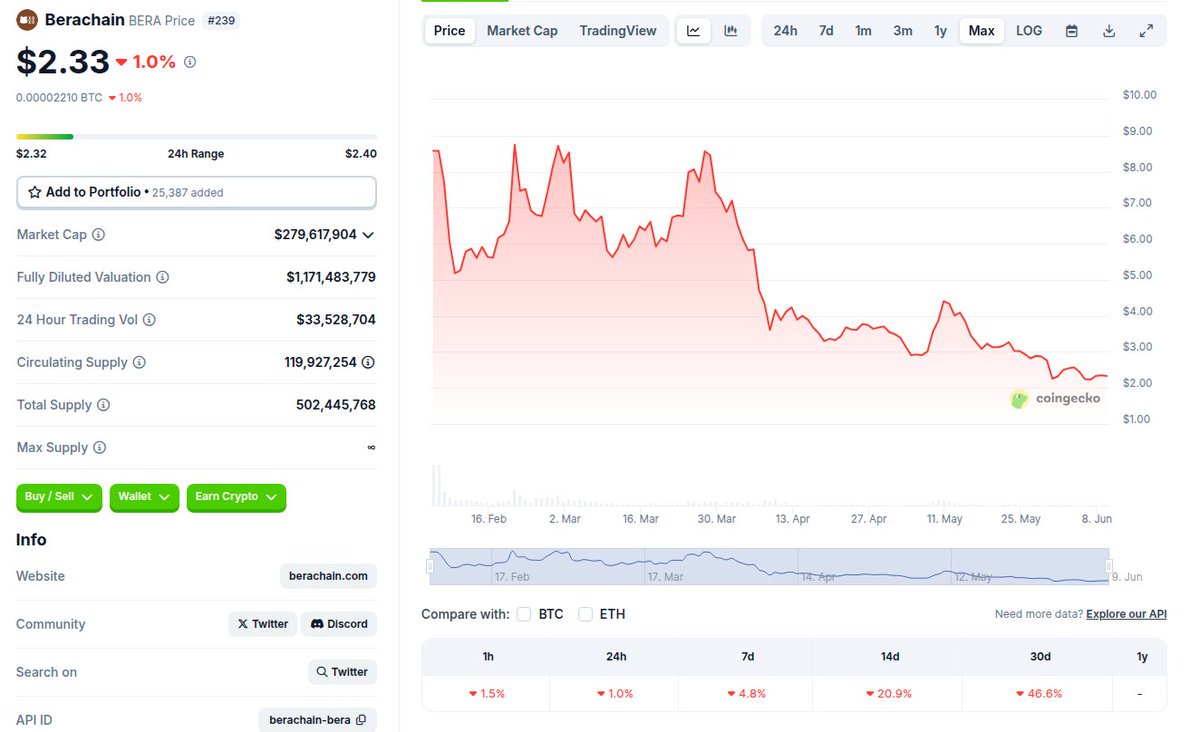Viewport: 1200px width, 732px height.
Task: Click the 7d column header in performance table
Action: pos(748,656)
